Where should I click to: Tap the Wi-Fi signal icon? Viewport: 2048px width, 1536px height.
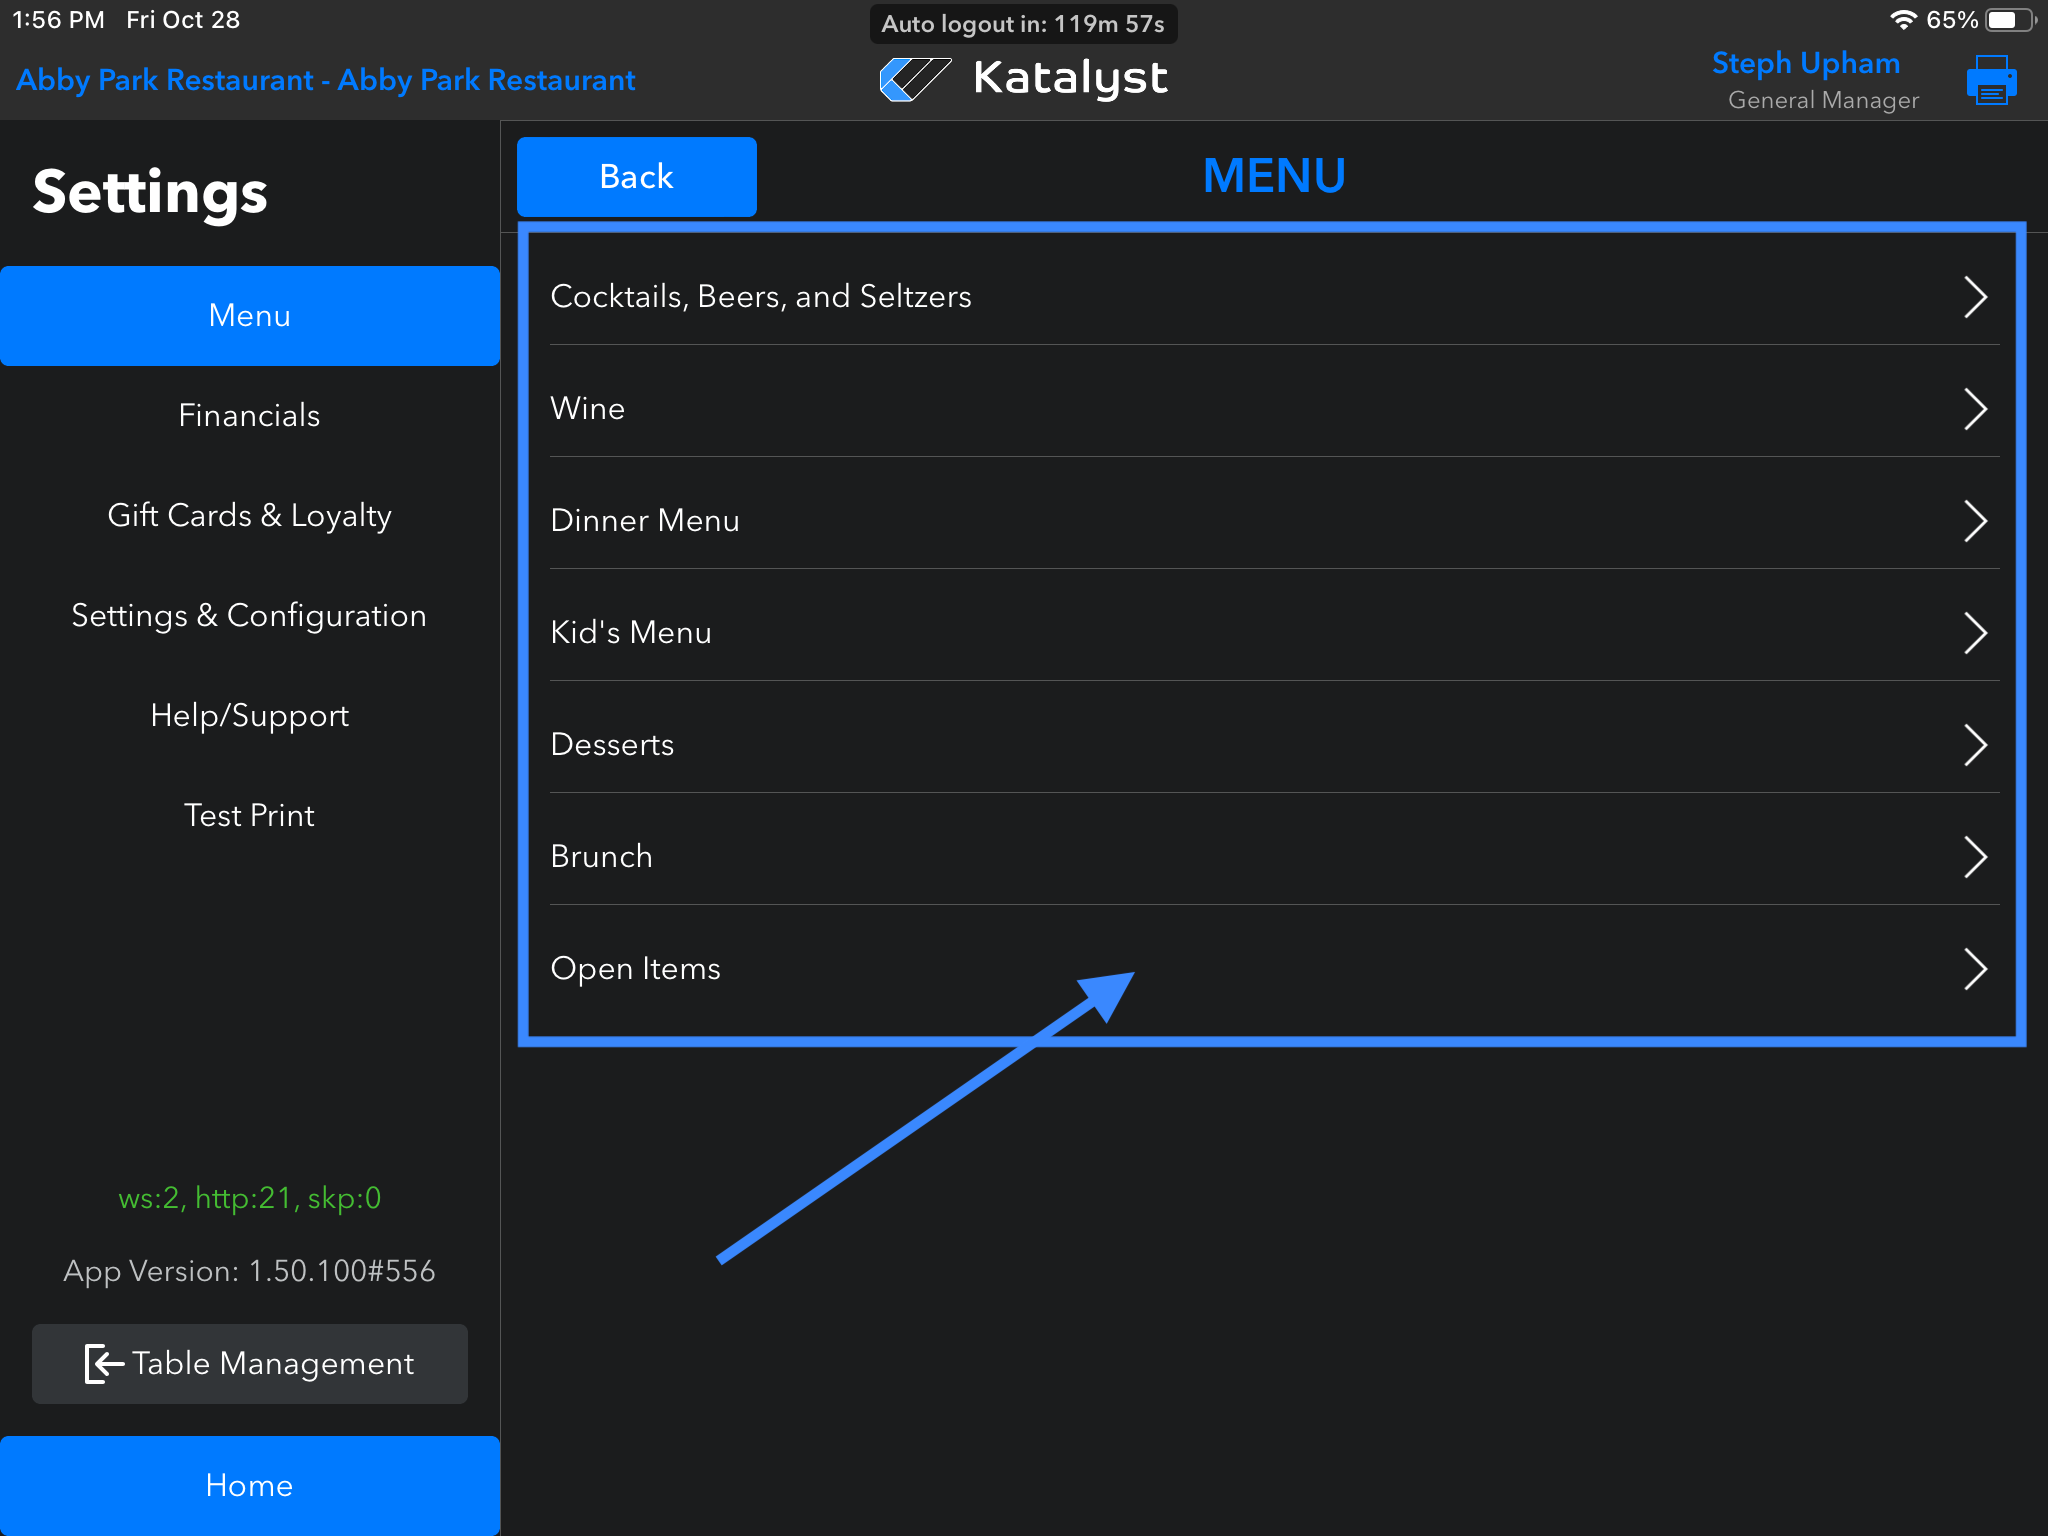click(1902, 20)
